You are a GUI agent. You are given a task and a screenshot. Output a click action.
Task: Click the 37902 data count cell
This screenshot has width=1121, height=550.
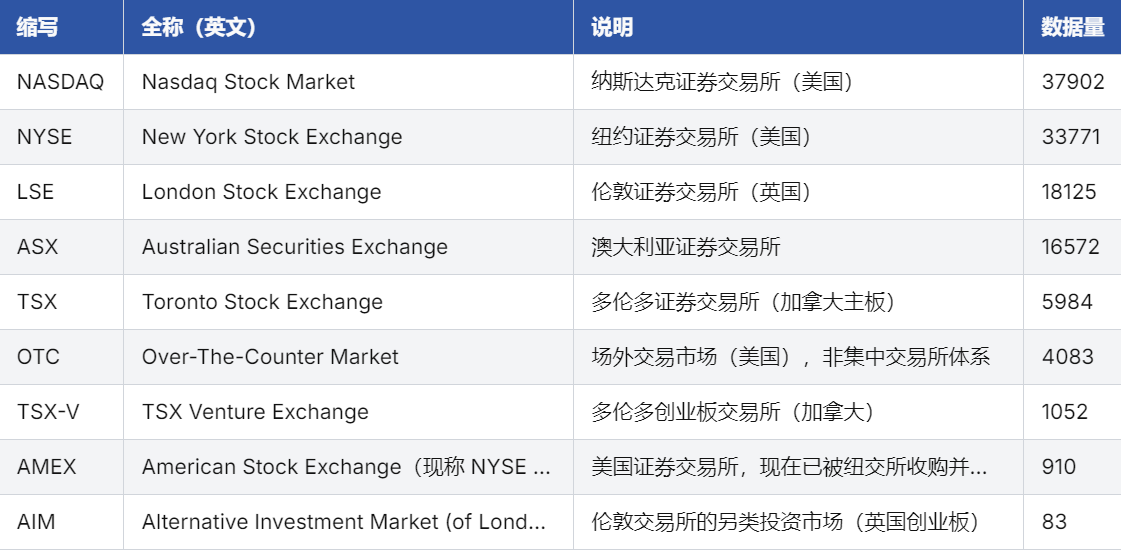(x=1072, y=82)
